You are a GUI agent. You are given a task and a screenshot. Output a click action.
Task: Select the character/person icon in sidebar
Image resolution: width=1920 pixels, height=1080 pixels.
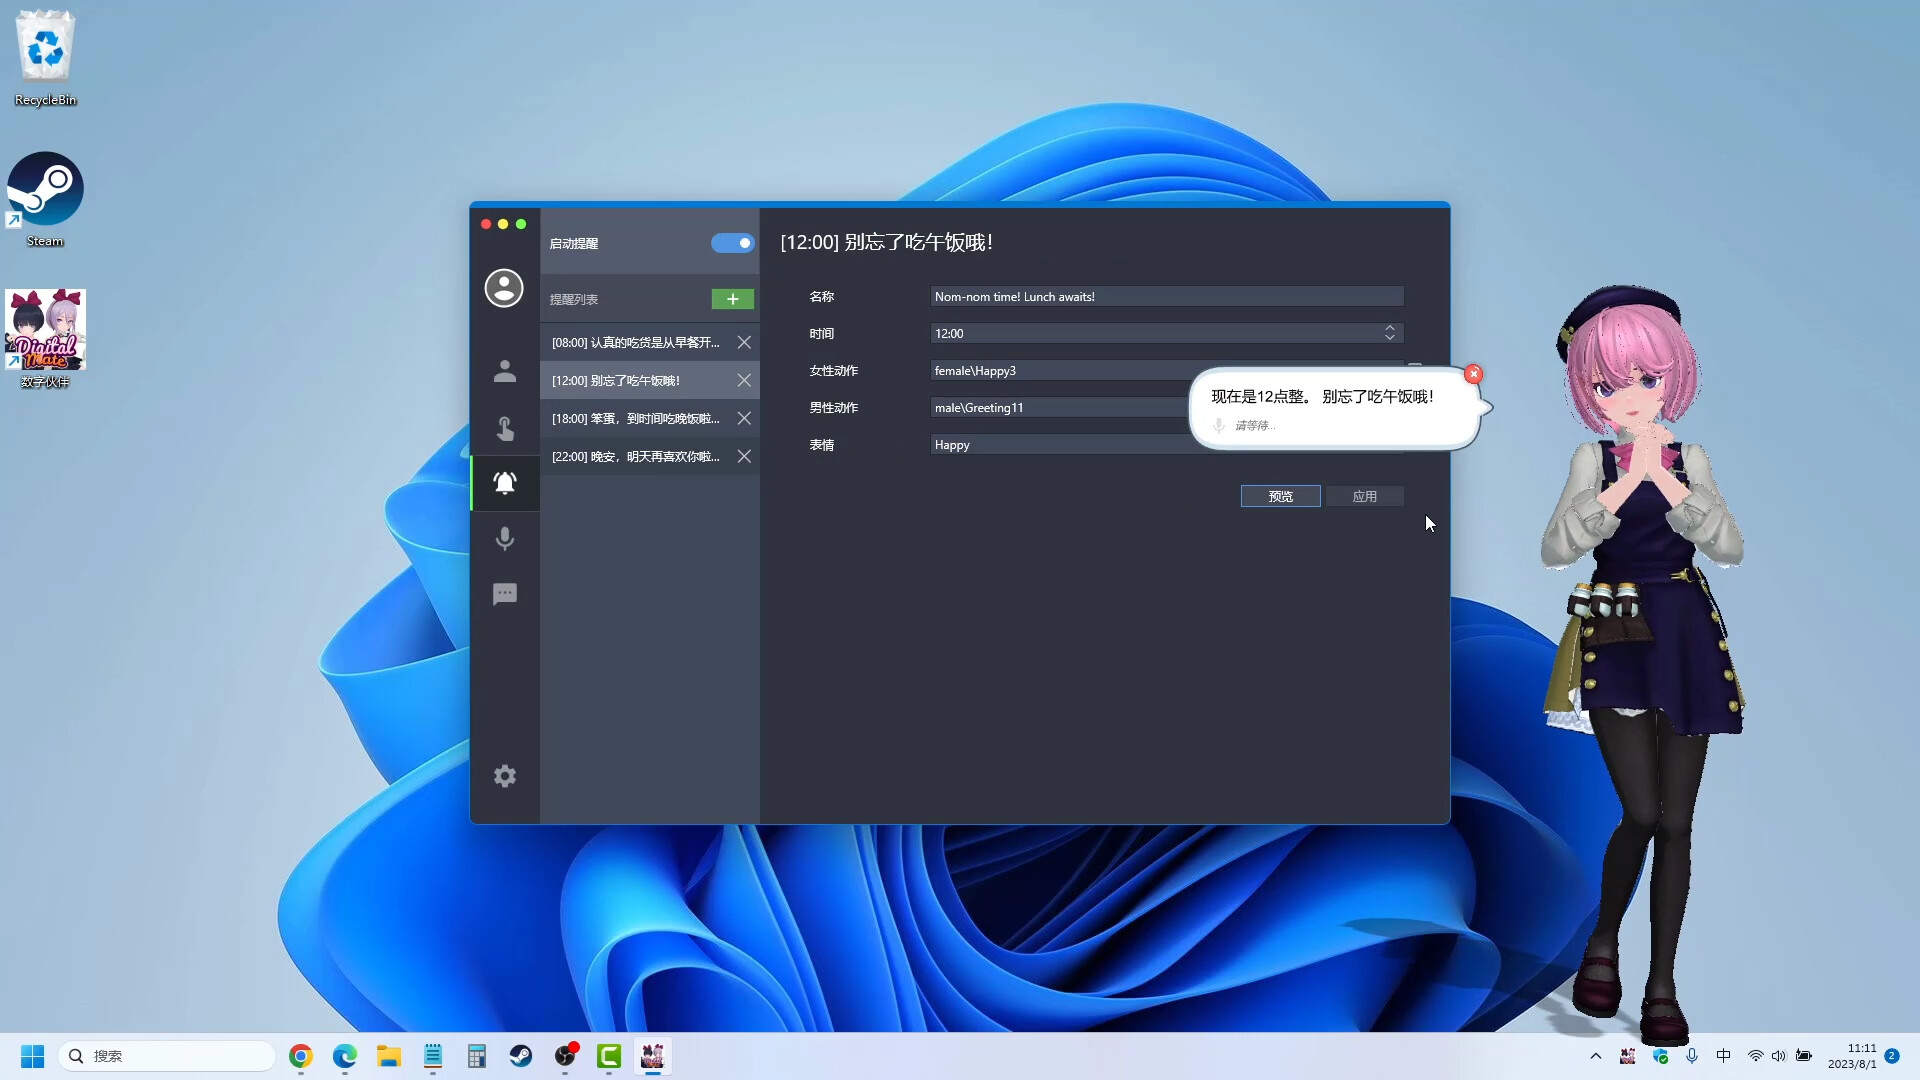pyautogui.click(x=504, y=371)
